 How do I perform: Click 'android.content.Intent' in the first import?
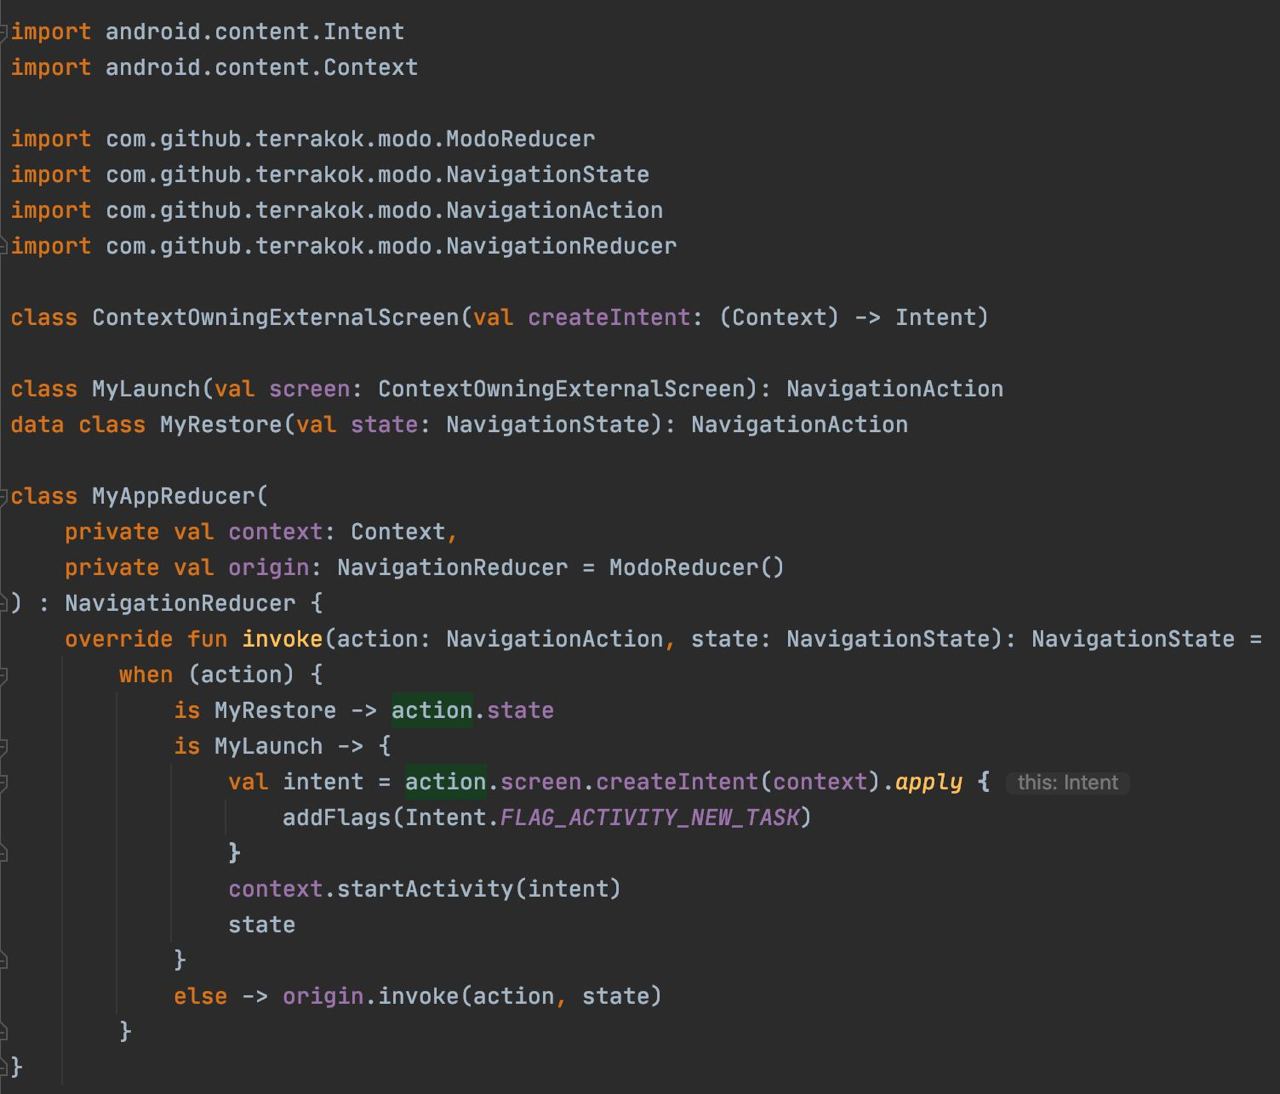pos(255,32)
